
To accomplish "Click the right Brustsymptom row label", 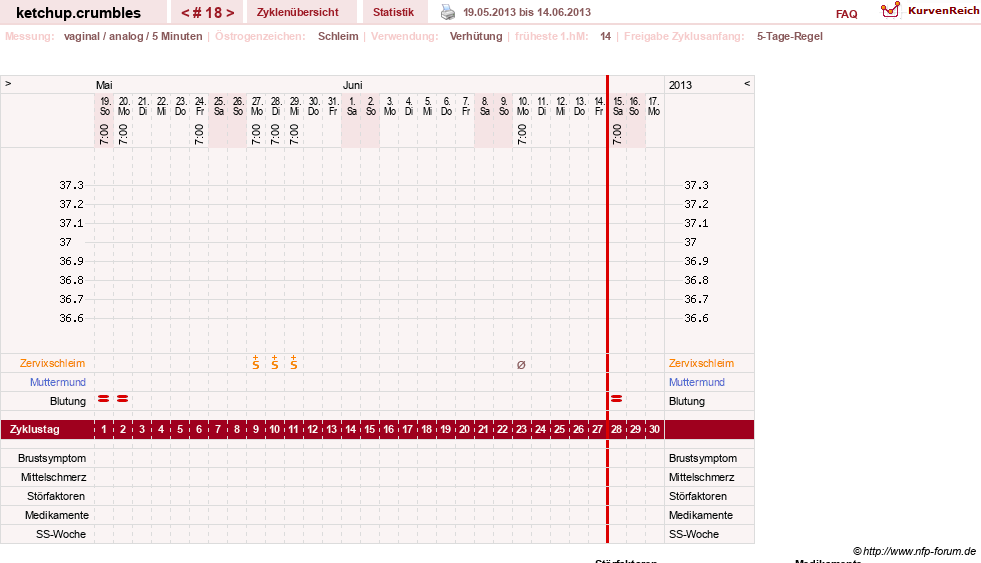I will pyautogui.click(x=703, y=458).
